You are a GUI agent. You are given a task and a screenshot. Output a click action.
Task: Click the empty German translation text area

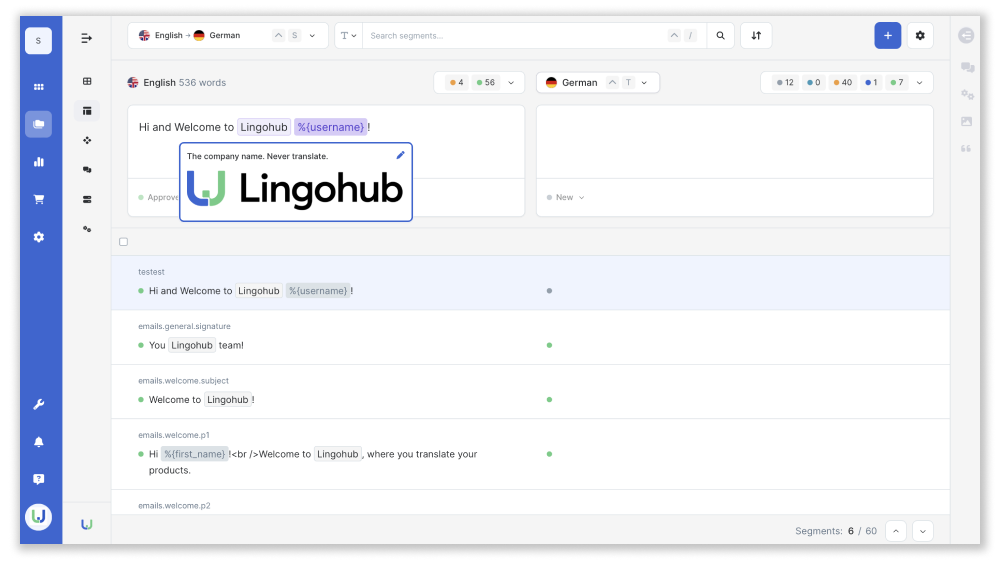735,142
